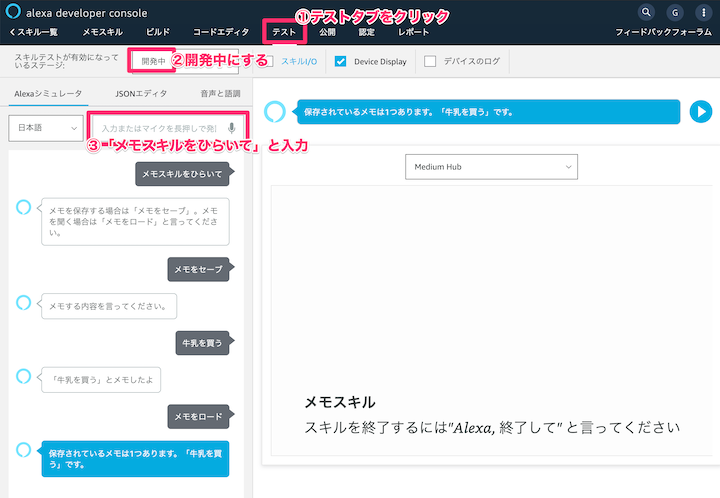Click the Alexa ring icon beside top response banner
Screen dimensions: 720x498
(275, 112)
